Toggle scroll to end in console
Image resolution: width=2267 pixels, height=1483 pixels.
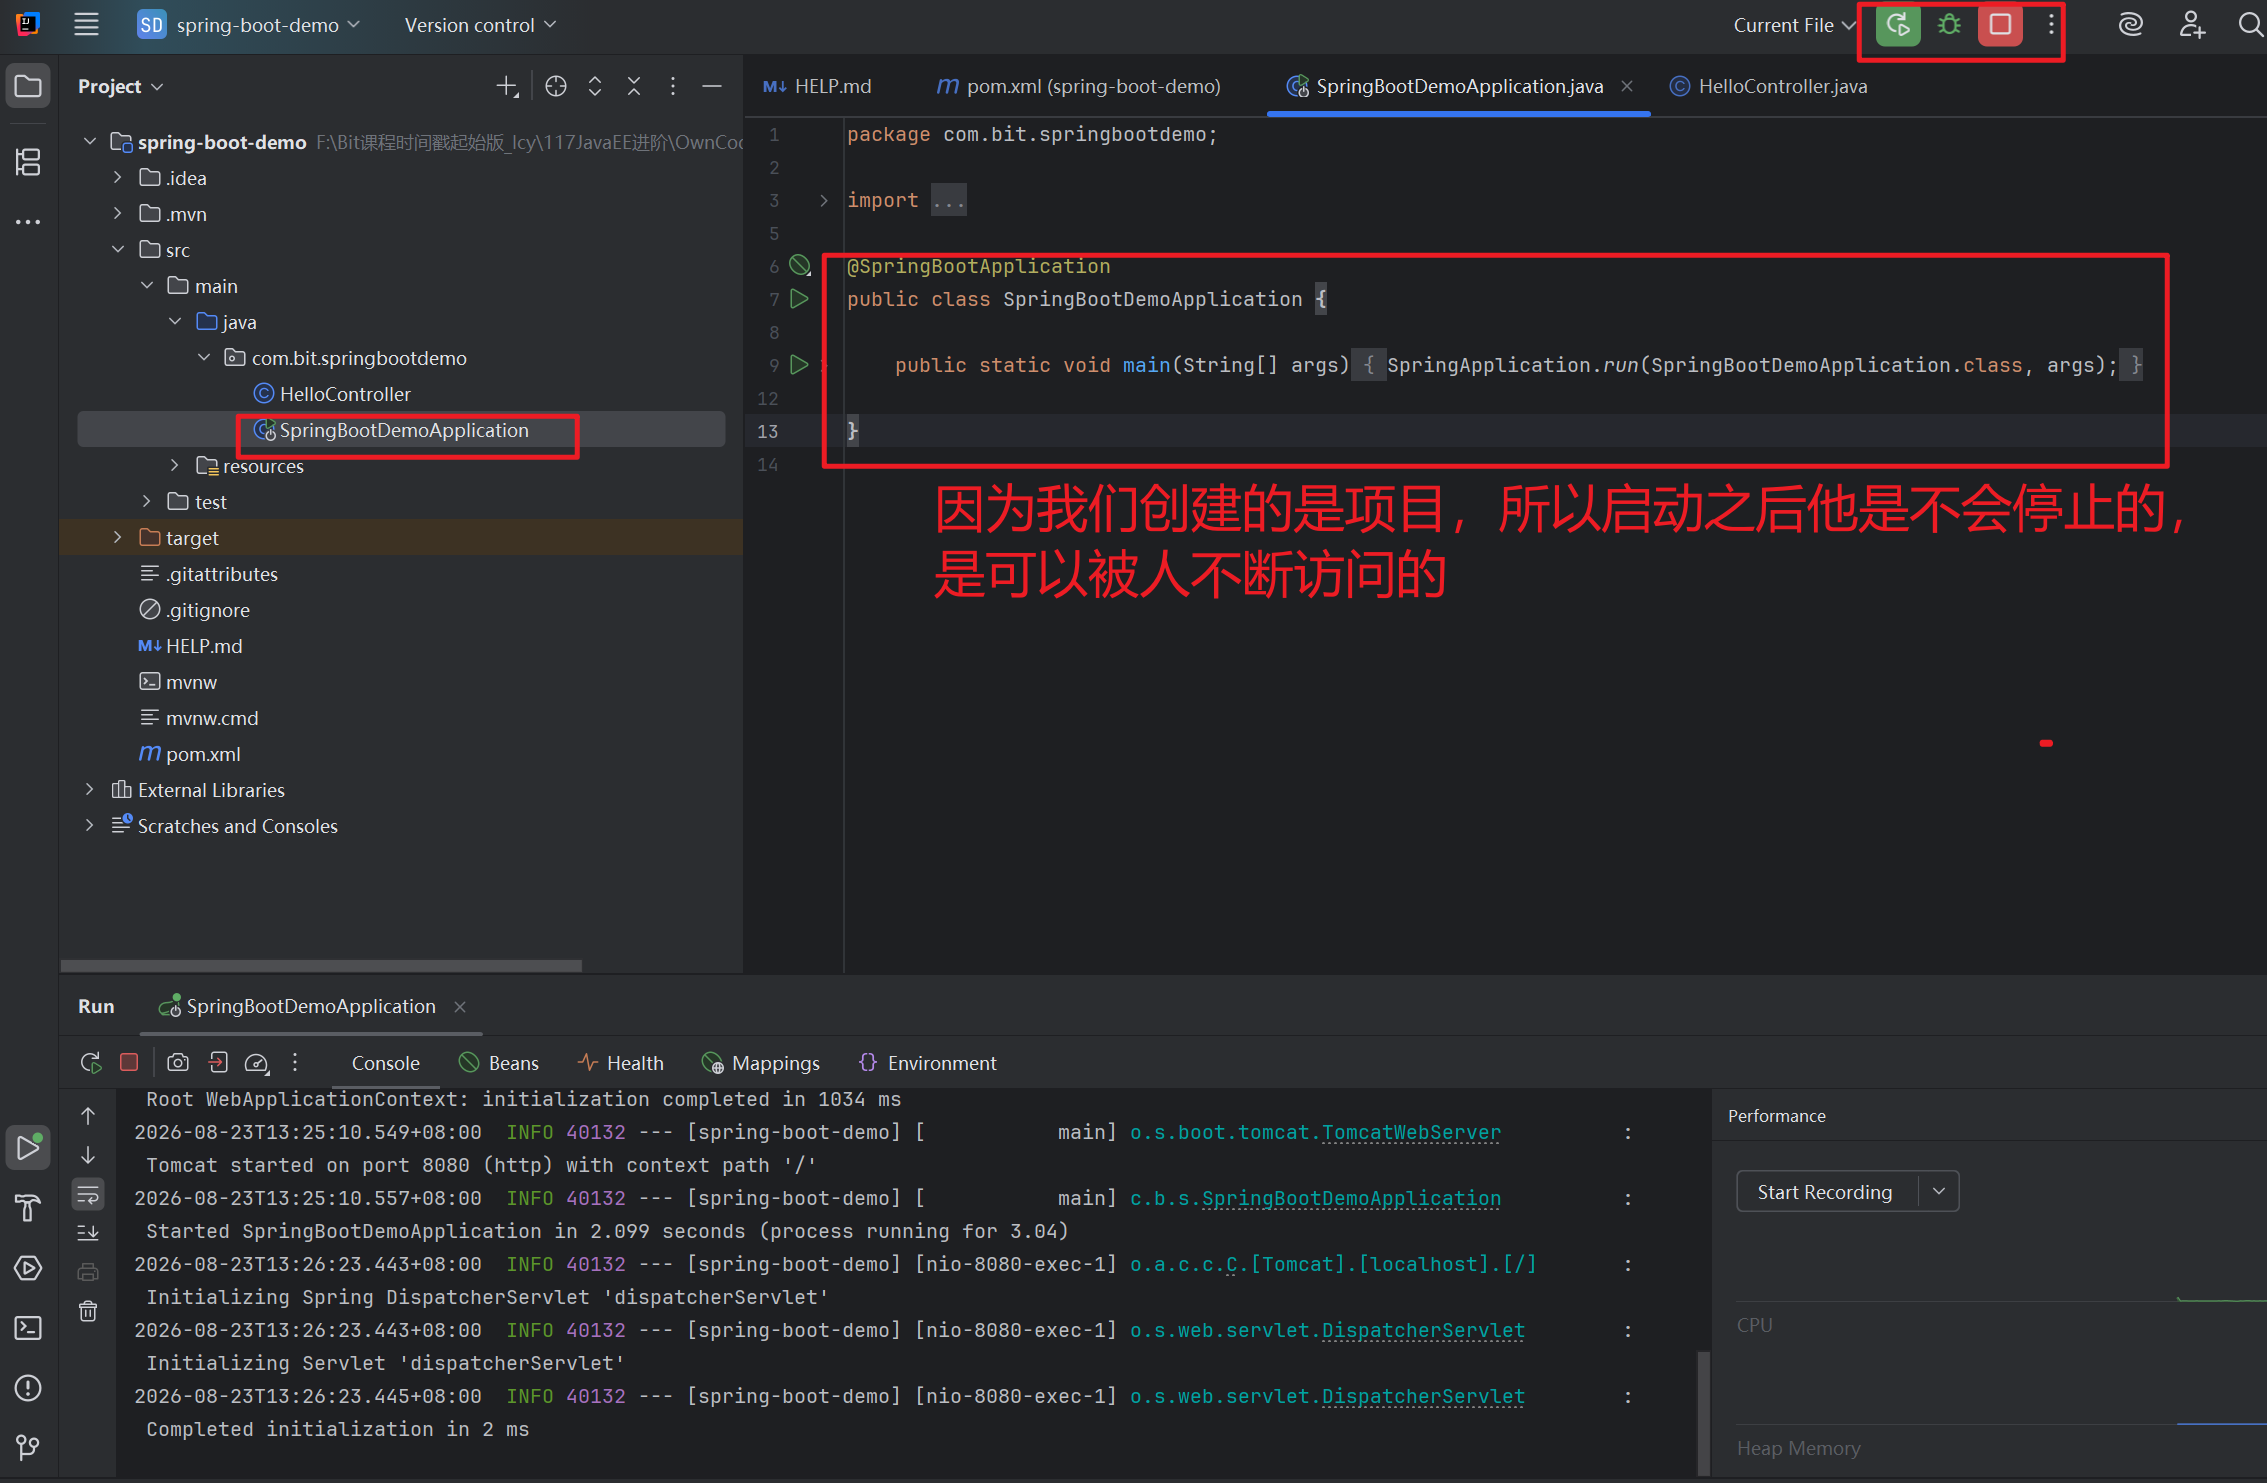(x=88, y=1233)
